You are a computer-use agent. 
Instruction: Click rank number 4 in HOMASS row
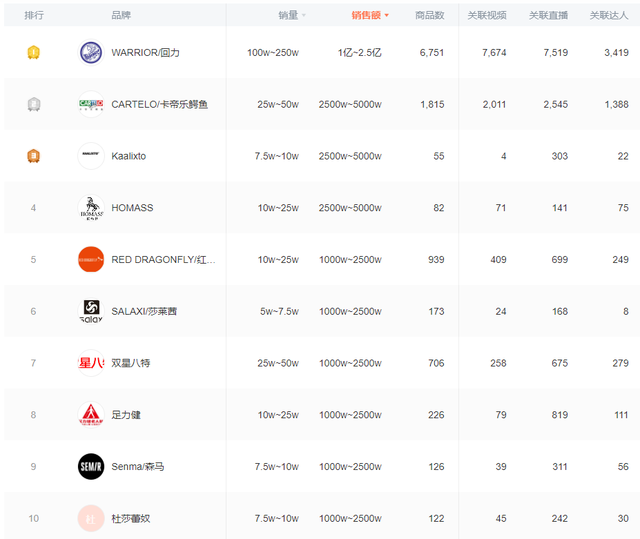[x=33, y=208]
